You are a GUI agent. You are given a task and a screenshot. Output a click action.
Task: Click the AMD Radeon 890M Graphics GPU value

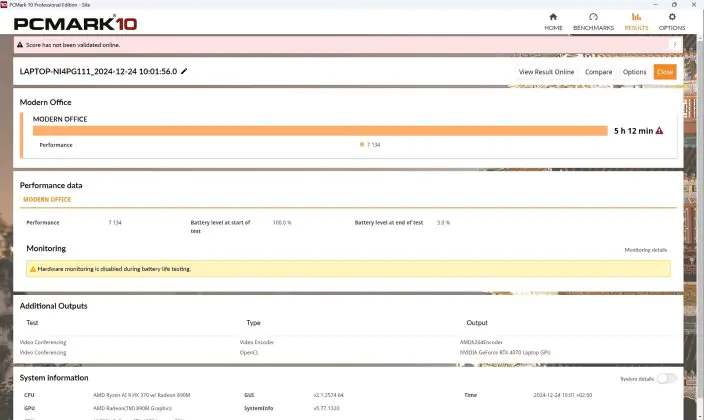pos(132,408)
